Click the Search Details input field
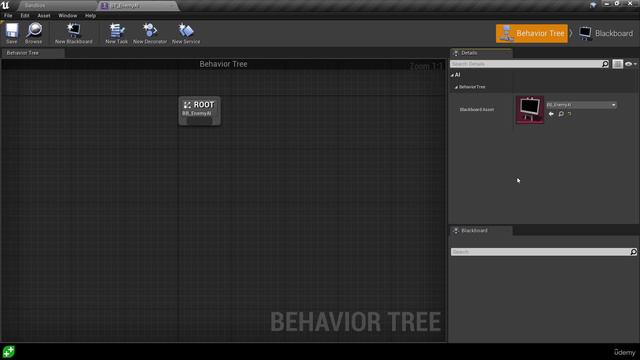Viewport: 640px width, 360px height. (526, 64)
